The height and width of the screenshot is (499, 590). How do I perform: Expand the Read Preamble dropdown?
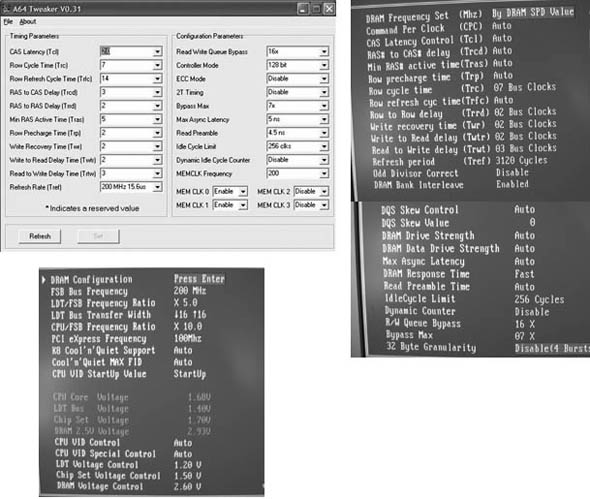(x=324, y=133)
